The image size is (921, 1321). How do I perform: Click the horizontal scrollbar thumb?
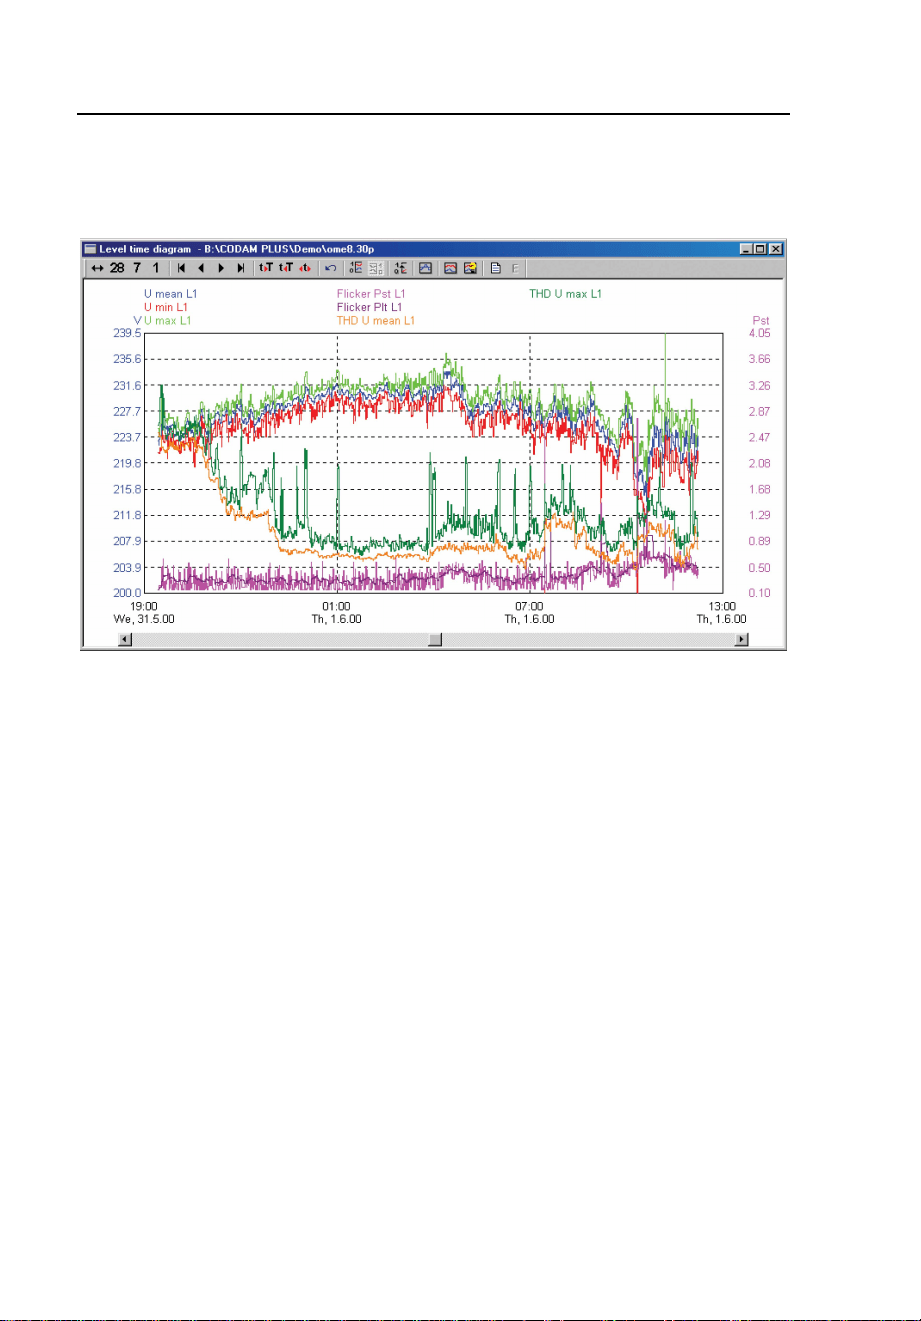coord(434,640)
